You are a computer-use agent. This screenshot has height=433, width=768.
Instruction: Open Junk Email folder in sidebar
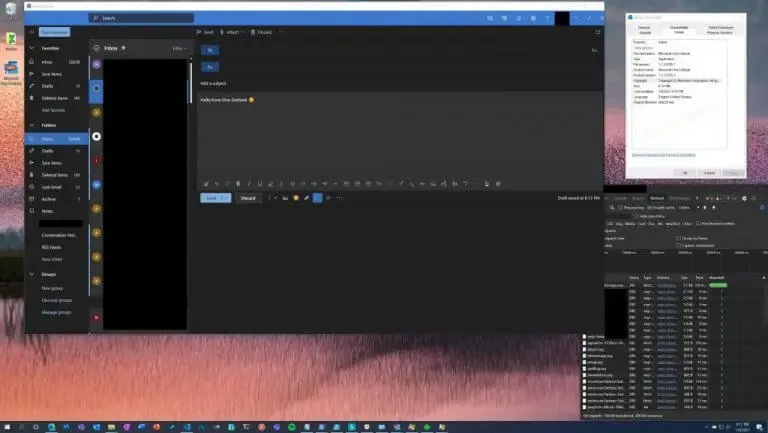[x=51, y=187]
